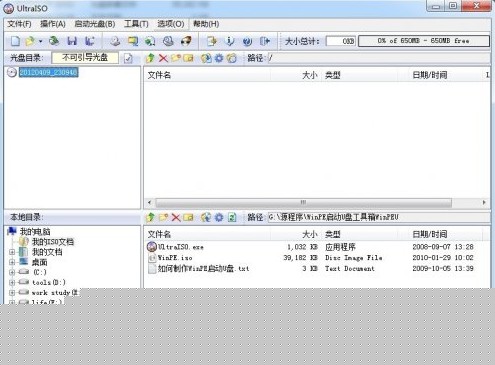This screenshot has width=495, height=365.
Task: Click the red X delete icon in local toolbar
Action: [x=176, y=218]
